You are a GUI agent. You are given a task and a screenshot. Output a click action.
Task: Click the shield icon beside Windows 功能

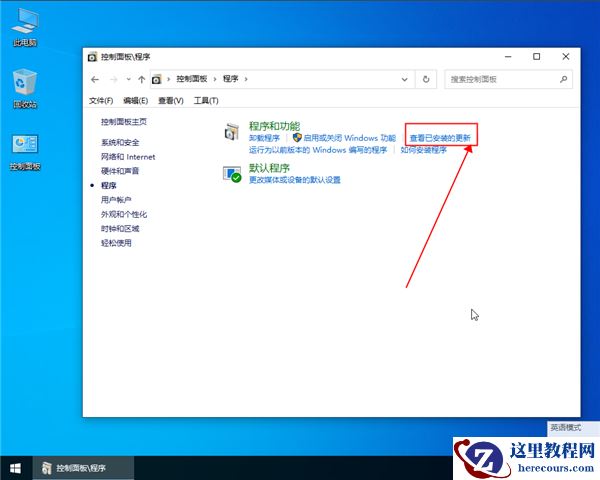(297, 137)
